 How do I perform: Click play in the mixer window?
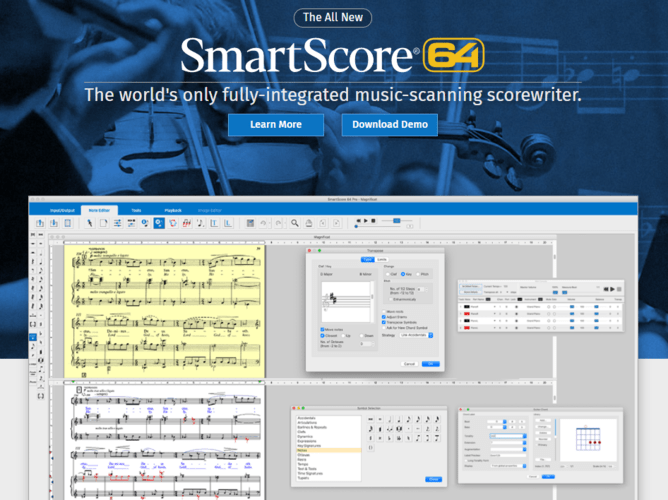(612, 289)
